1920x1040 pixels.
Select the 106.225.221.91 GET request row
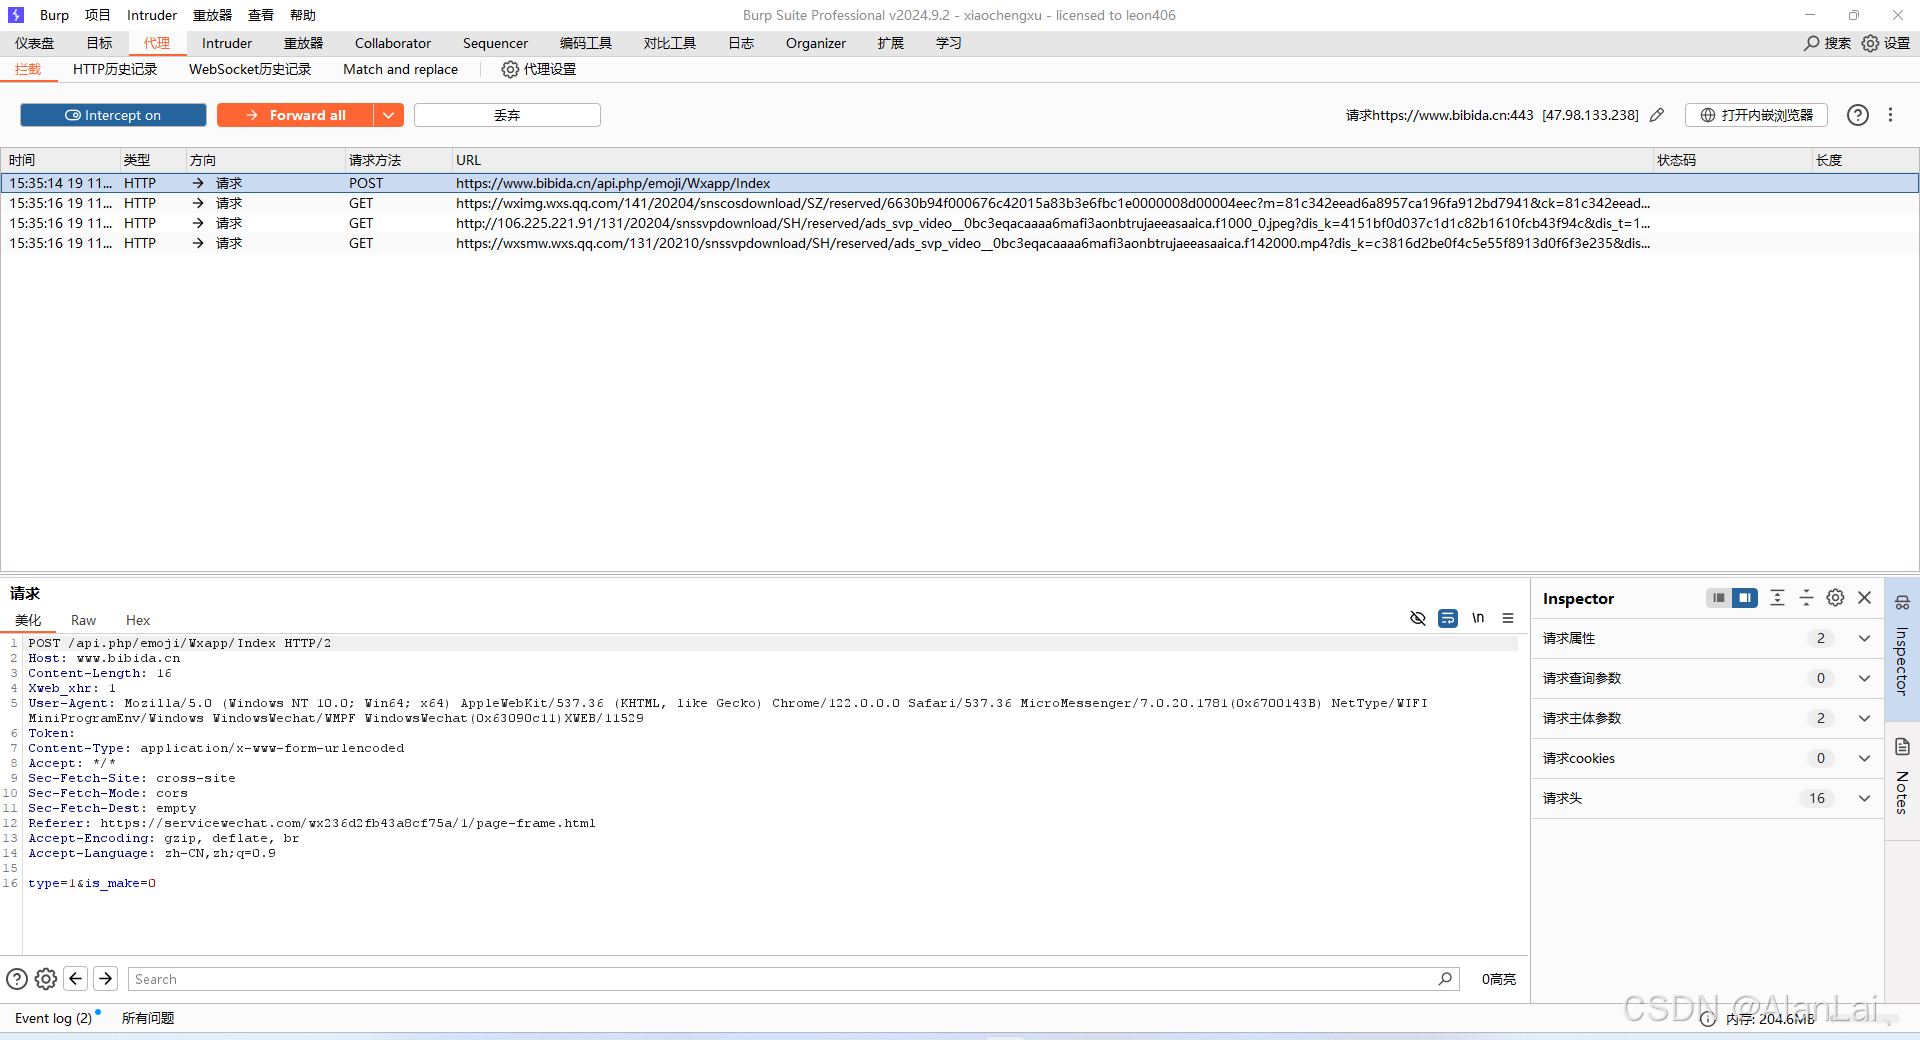click(960, 223)
